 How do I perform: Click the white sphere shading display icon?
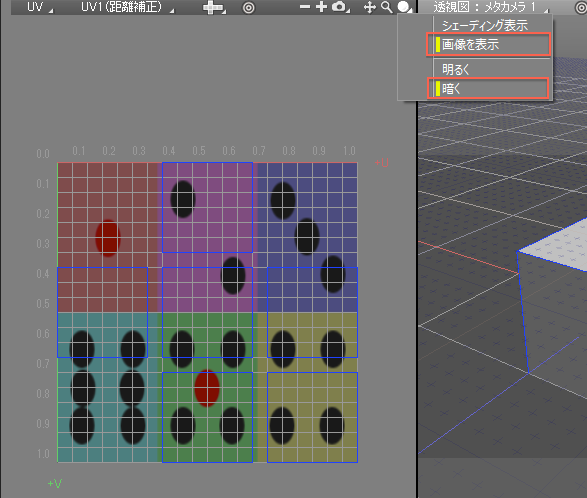[403, 7]
